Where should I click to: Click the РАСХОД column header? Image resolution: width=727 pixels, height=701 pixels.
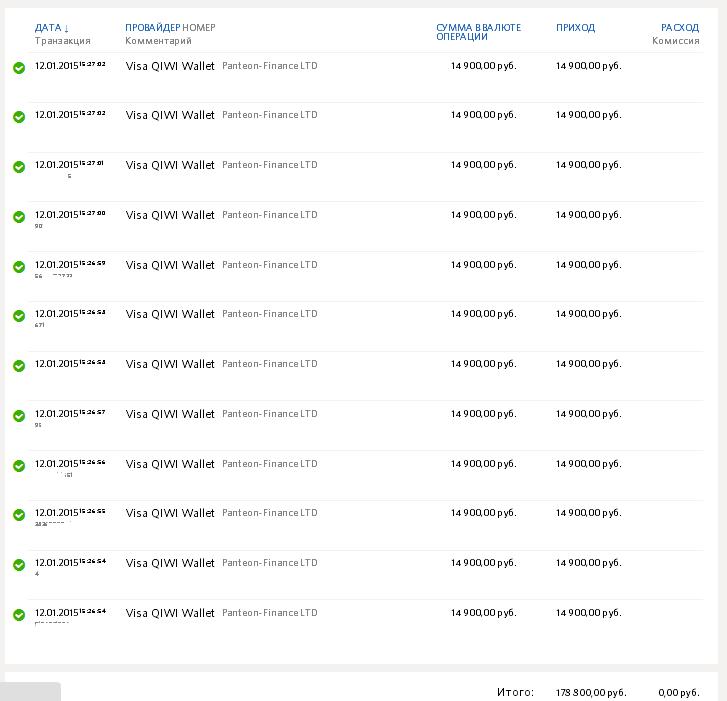(680, 28)
